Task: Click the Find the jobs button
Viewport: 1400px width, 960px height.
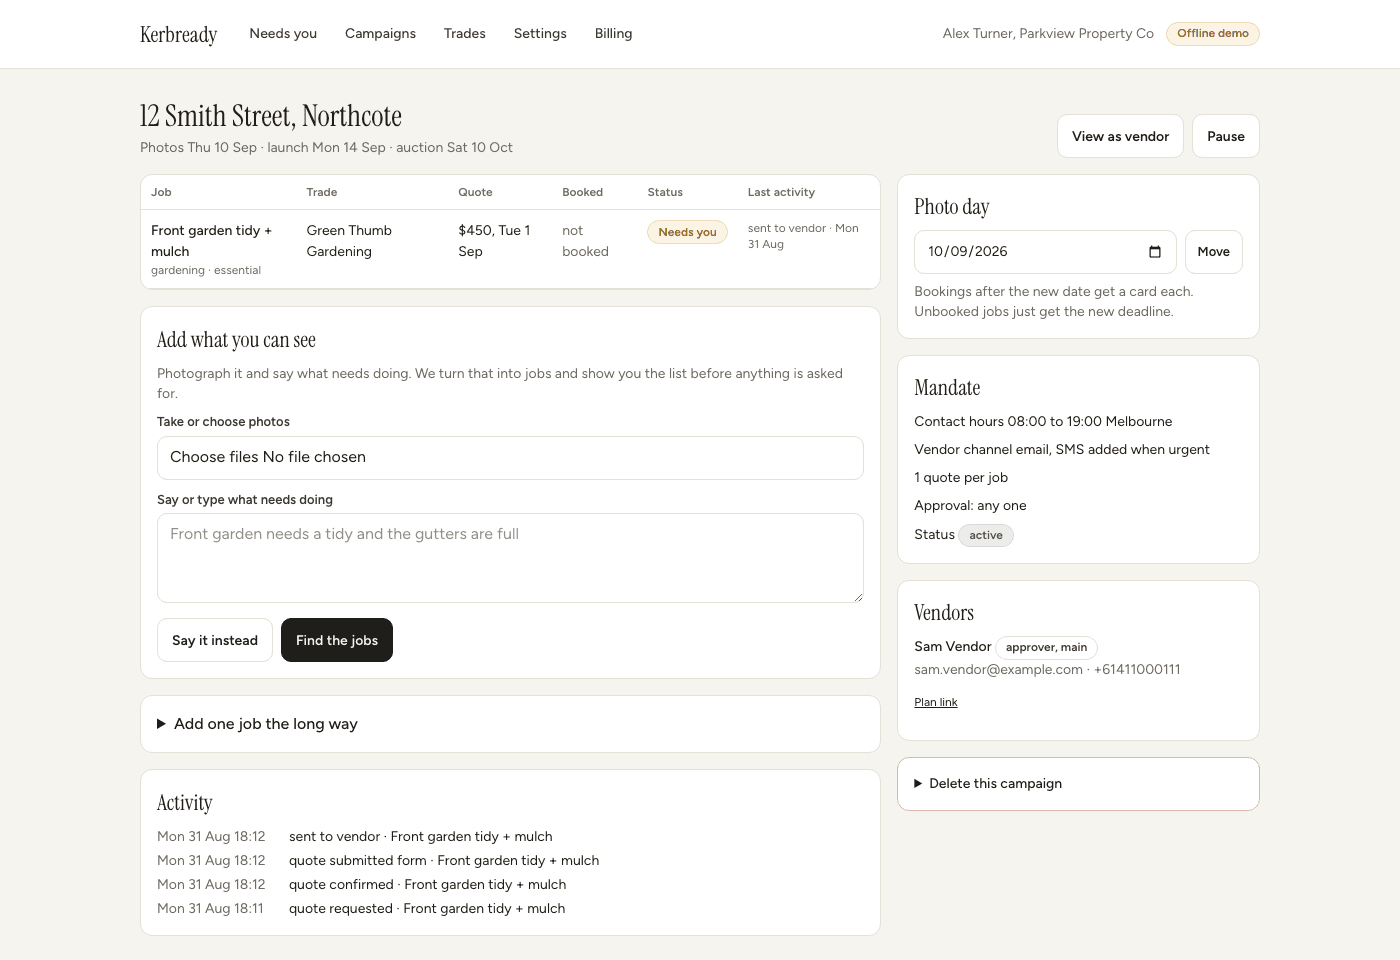Action: 337,640
